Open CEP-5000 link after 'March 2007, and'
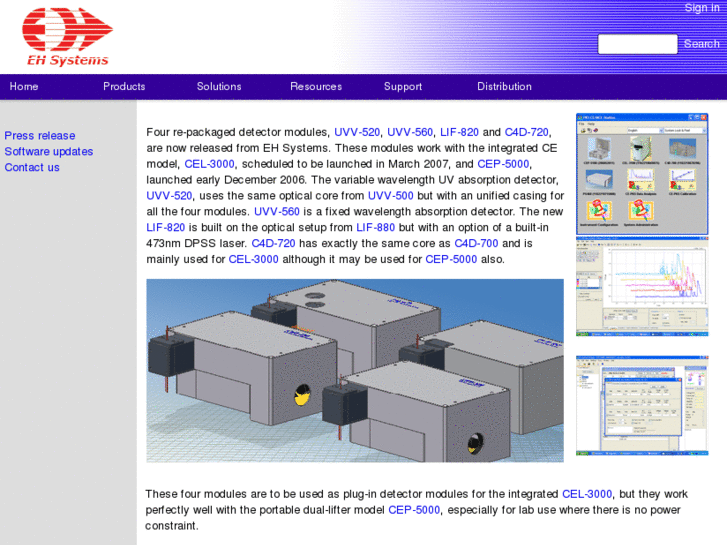 click(503, 164)
